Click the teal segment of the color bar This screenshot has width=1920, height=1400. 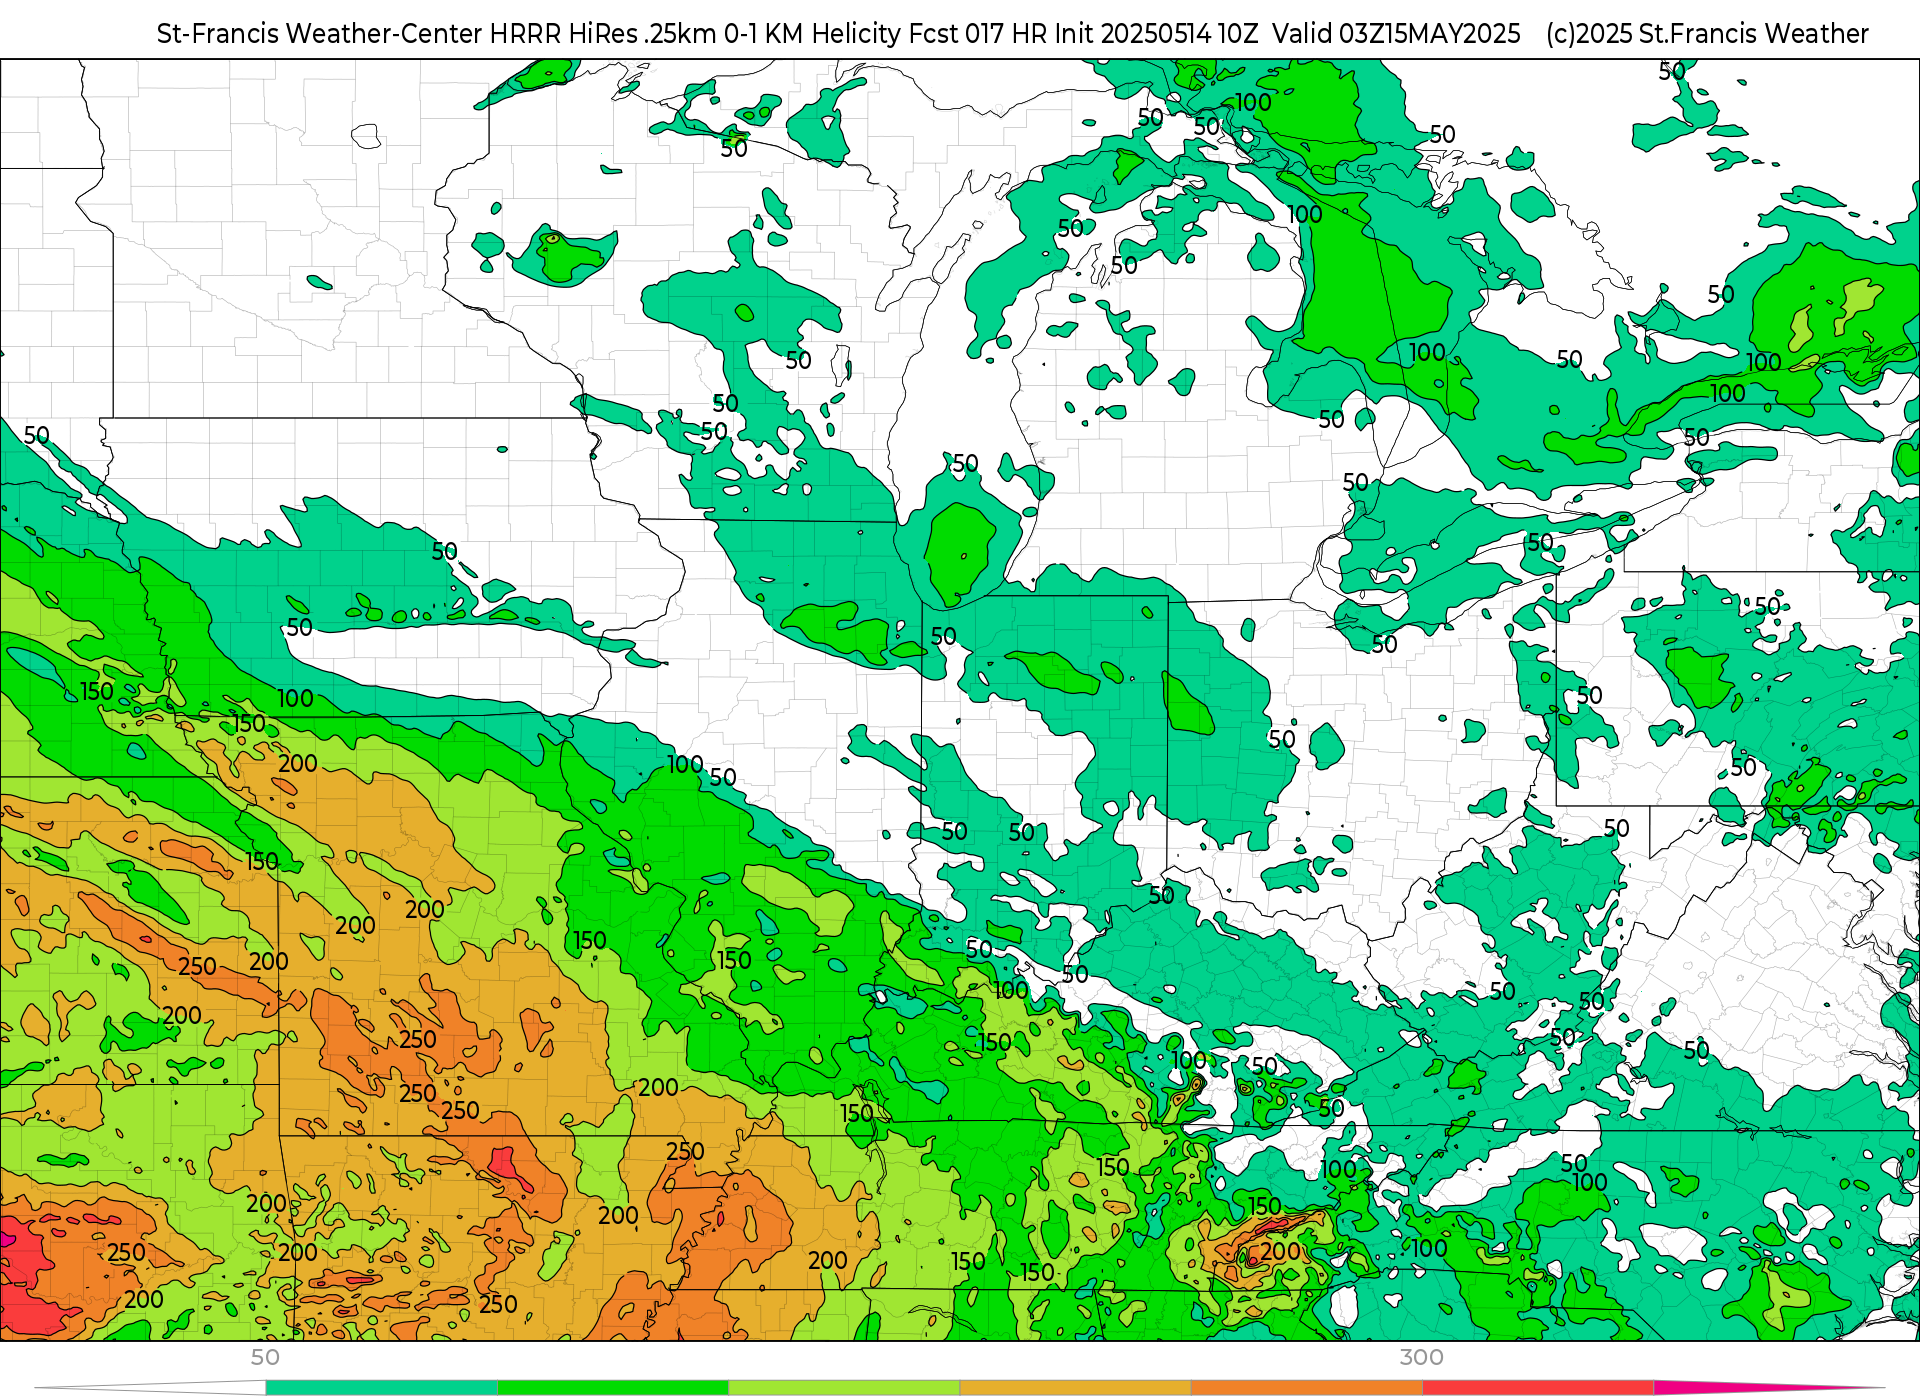(x=381, y=1388)
